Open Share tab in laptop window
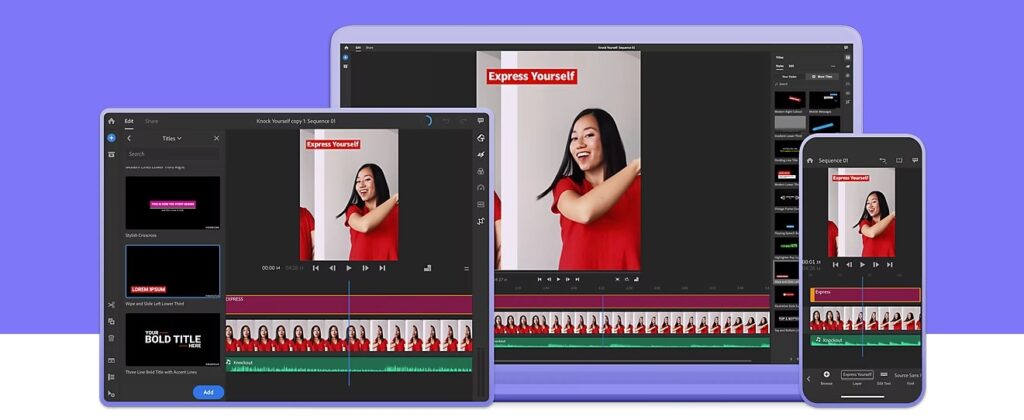 point(370,48)
